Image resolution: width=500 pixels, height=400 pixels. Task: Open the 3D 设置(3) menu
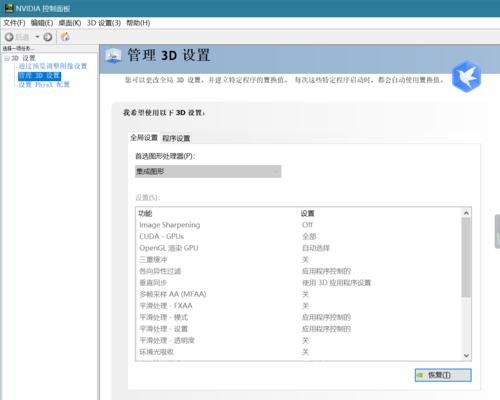[x=104, y=23]
